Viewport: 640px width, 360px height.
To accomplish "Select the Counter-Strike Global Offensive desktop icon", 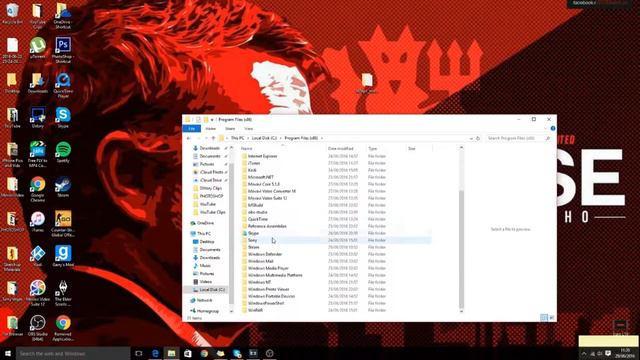I will (x=63, y=224).
